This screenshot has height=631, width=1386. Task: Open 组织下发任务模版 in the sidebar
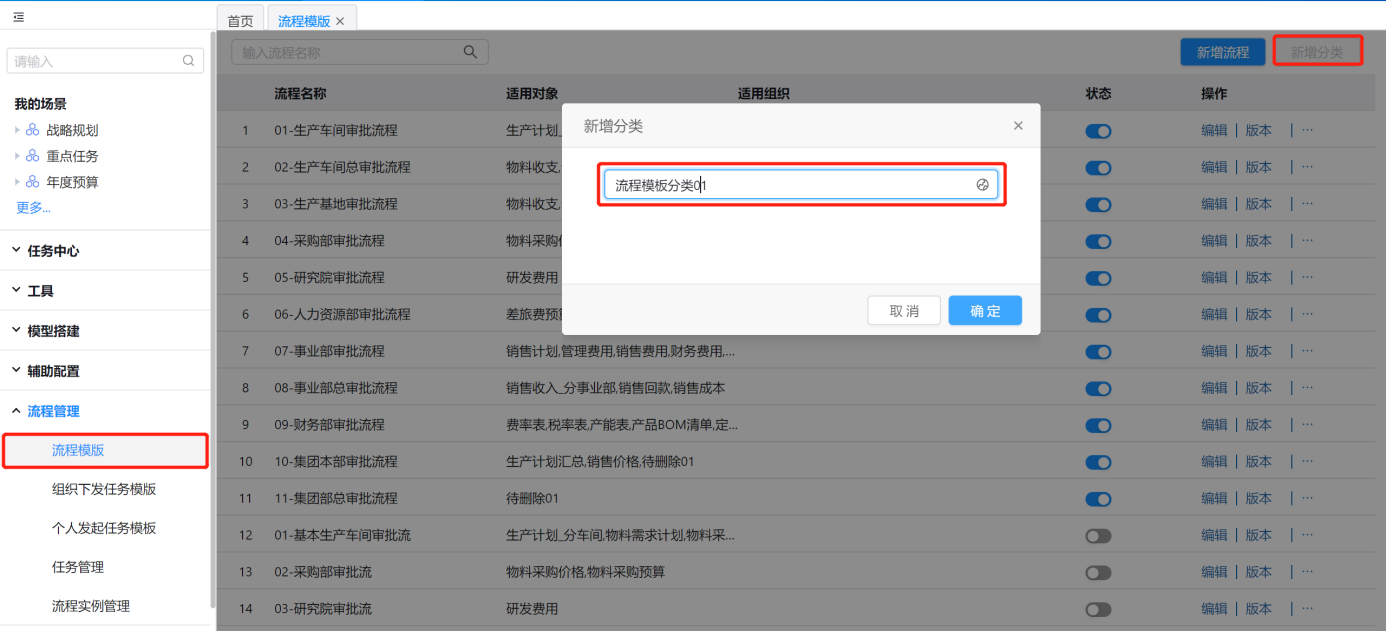[104, 489]
